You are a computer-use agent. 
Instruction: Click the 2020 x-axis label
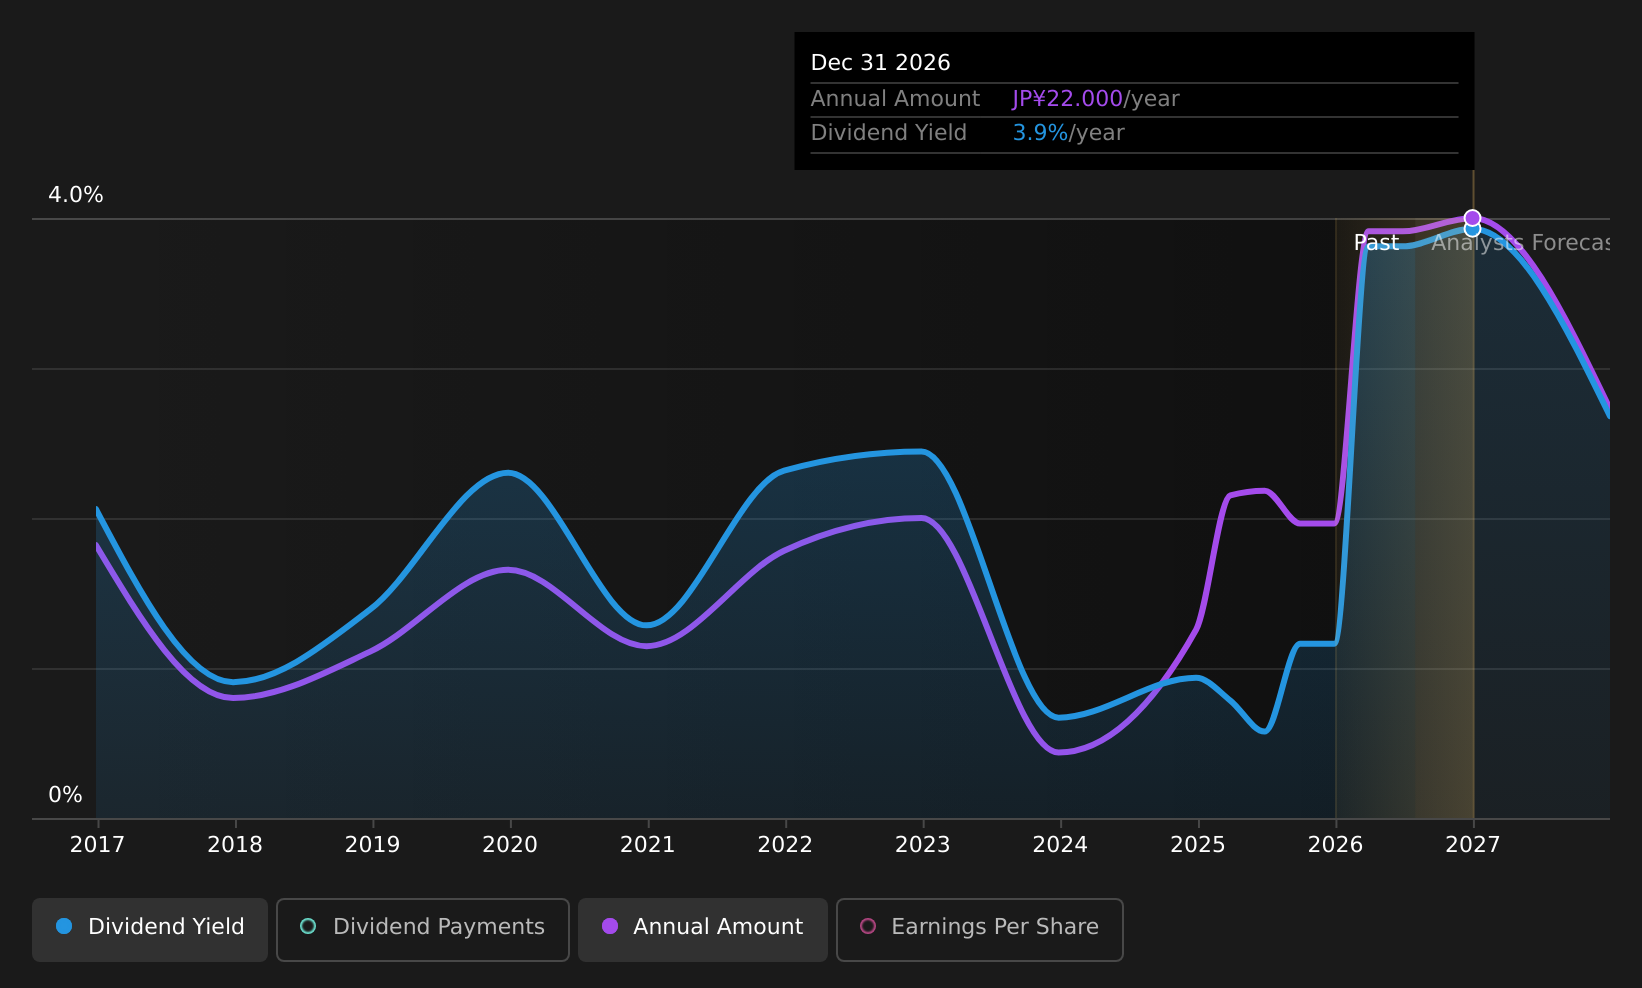510,845
